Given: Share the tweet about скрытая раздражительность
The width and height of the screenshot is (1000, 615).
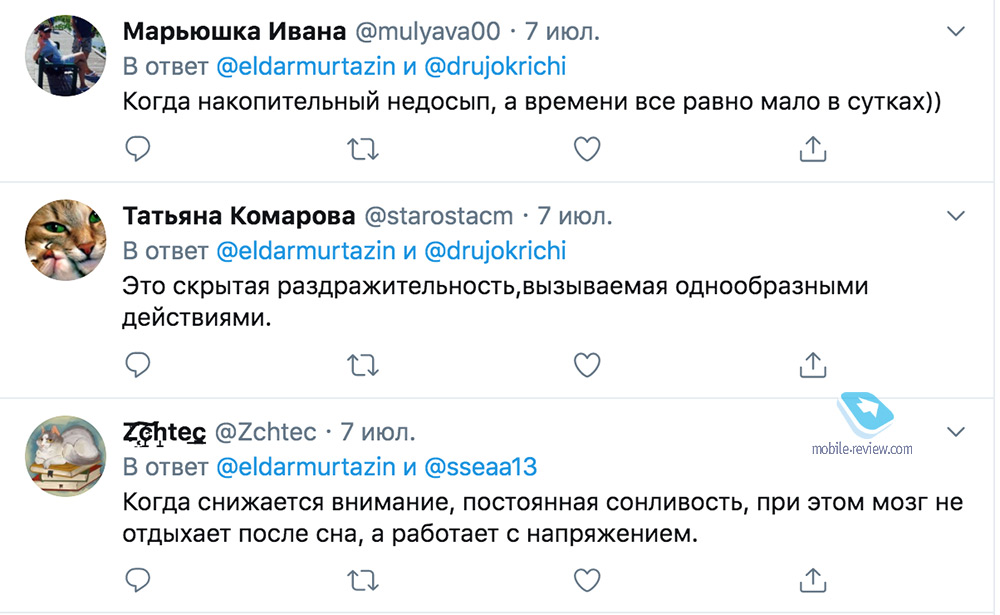Looking at the screenshot, I should [812, 364].
